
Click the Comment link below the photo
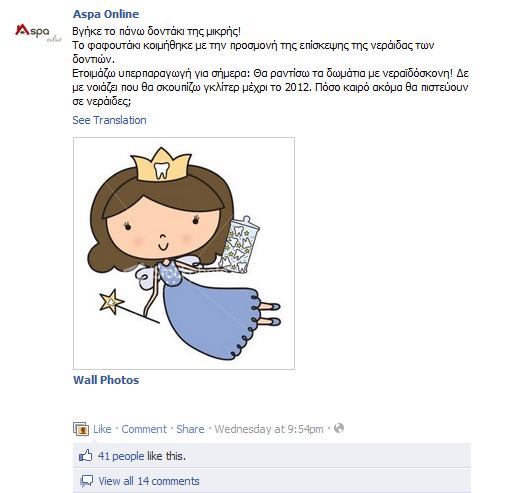[x=144, y=429]
